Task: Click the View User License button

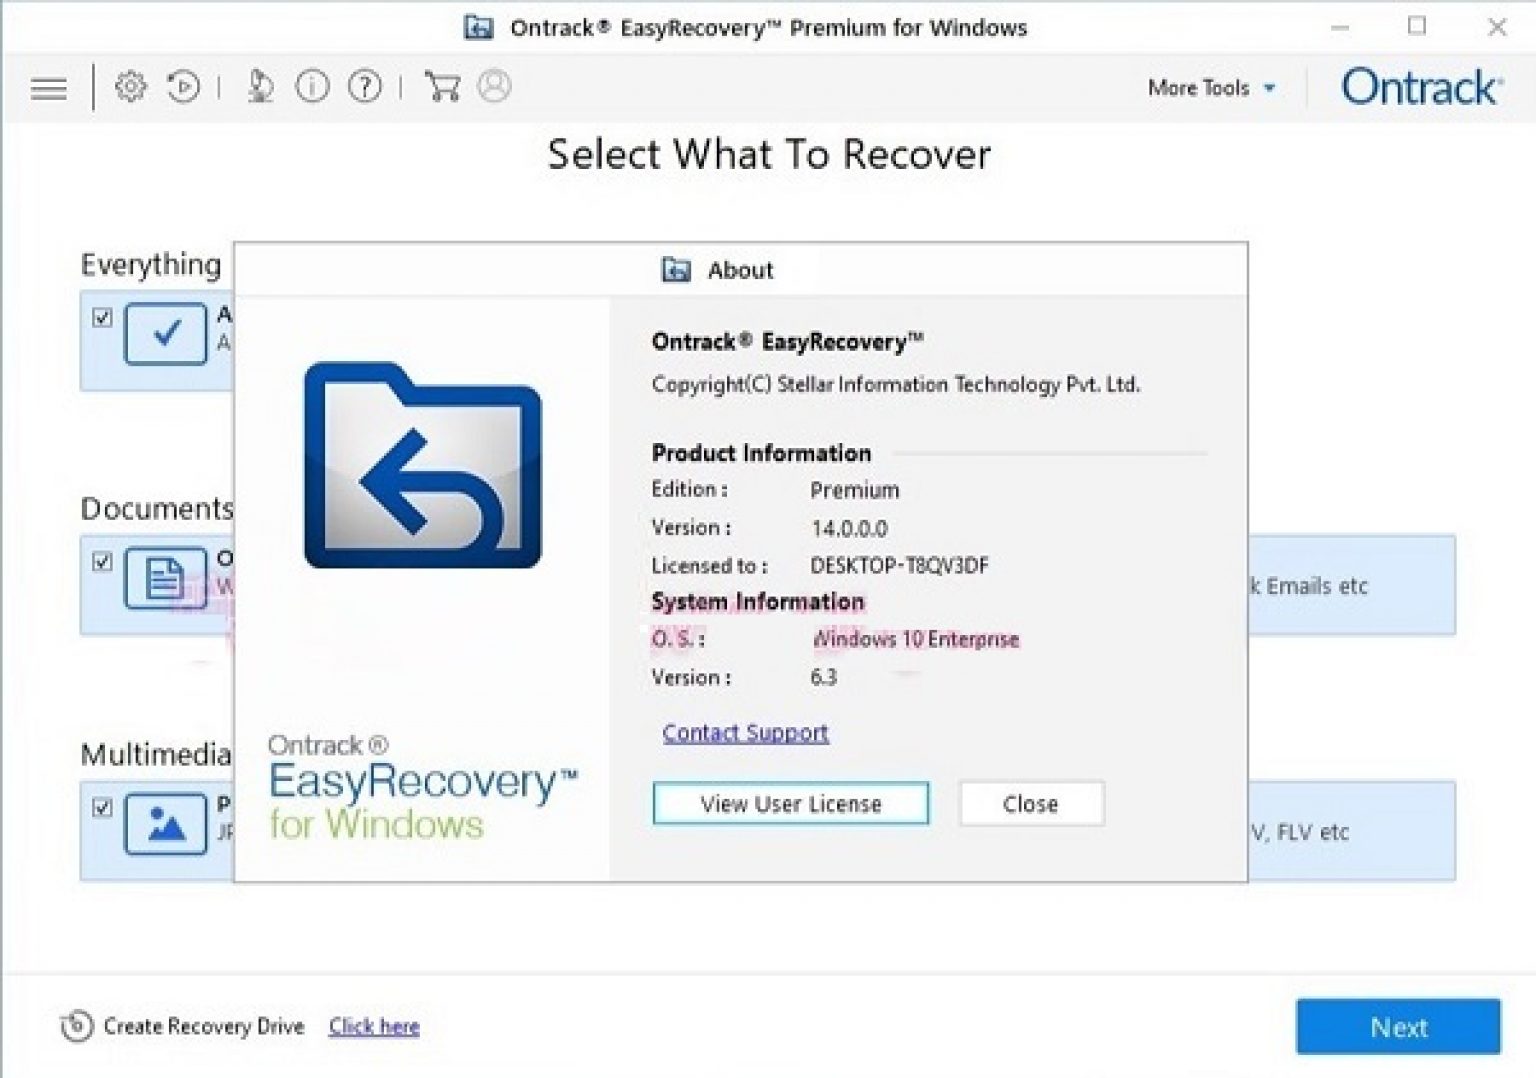Action: pyautogui.click(x=790, y=803)
